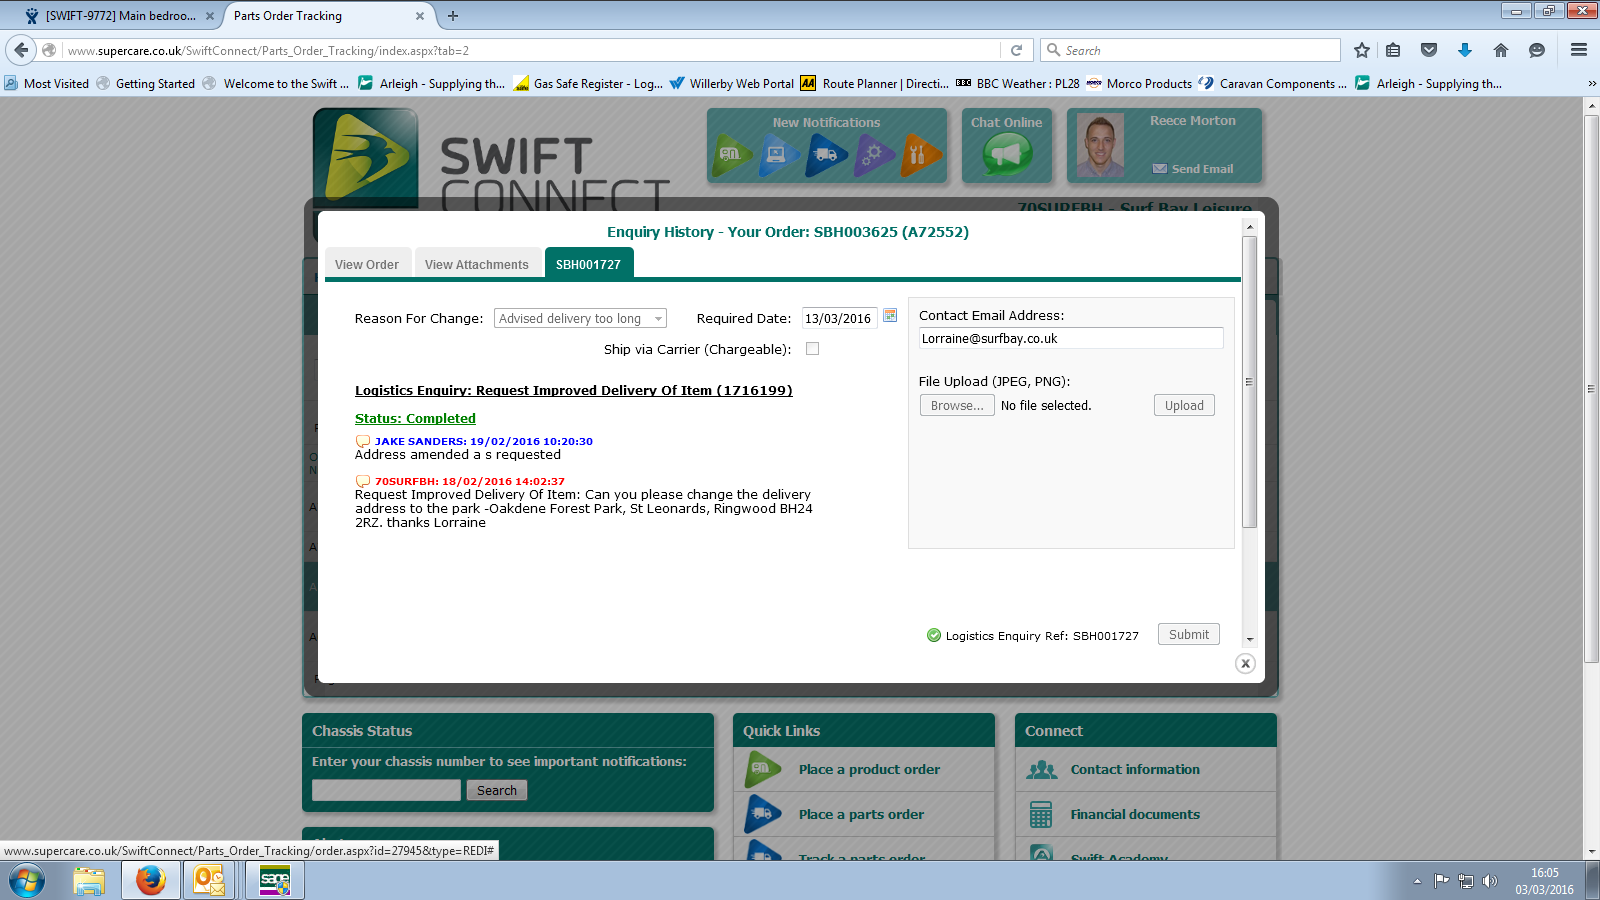Open the orange tools notification icon
This screenshot has width=1600, height=900.
[920, 155]
